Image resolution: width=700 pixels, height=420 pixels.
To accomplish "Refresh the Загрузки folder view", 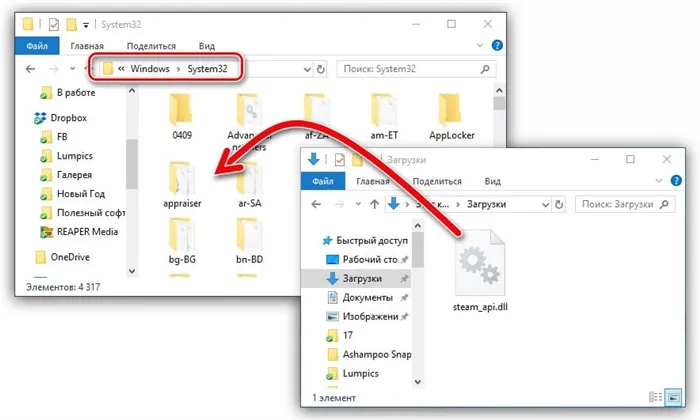I will (558, 204).
